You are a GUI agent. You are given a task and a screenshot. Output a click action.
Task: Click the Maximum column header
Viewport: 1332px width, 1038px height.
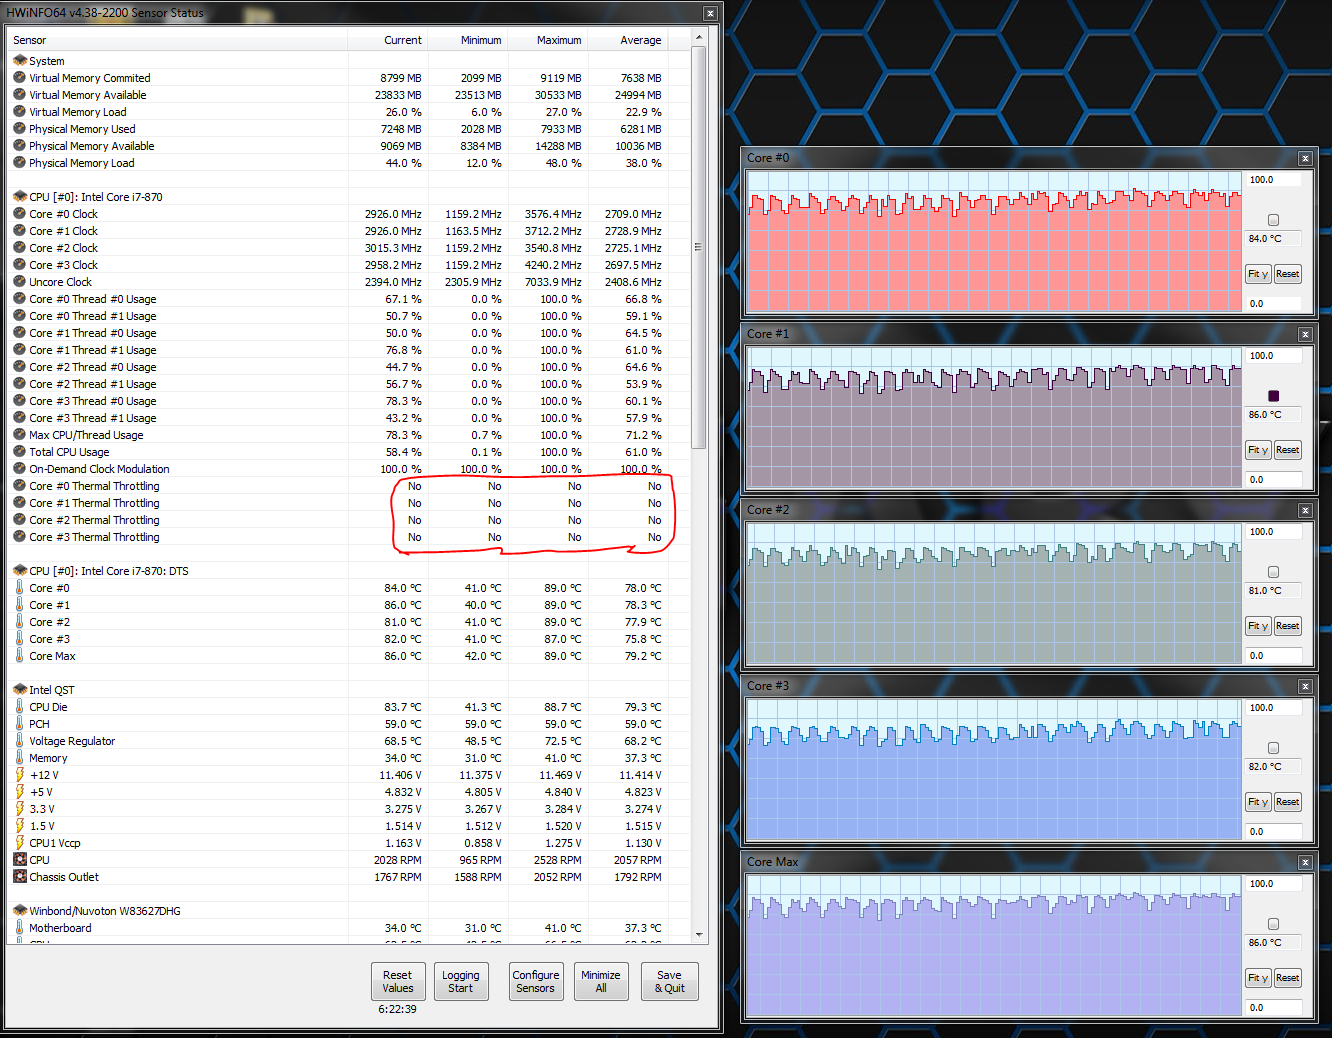pos(547,40)
